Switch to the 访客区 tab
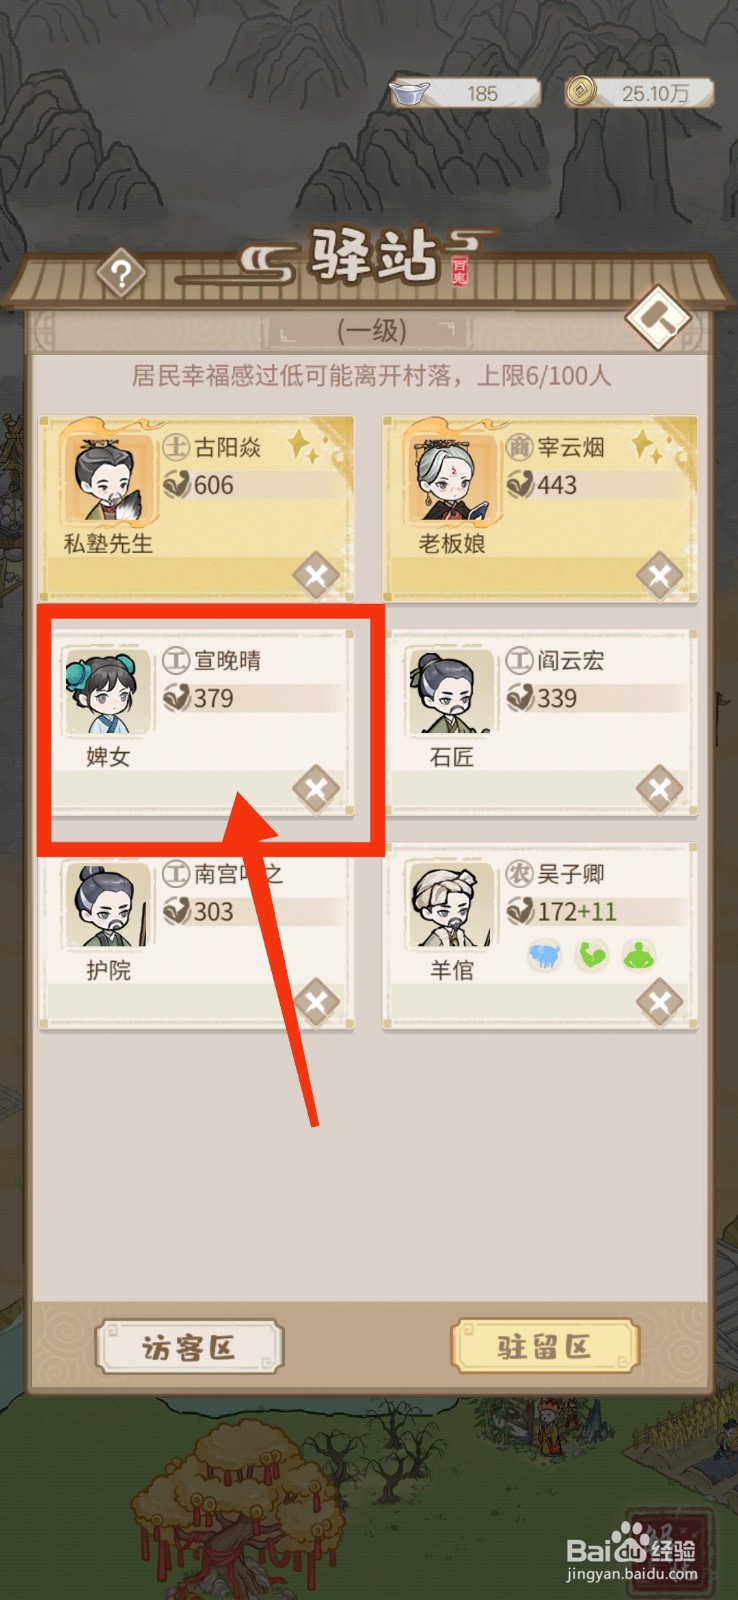Viewport: 738px width, 1600px height. point(190,1347)
